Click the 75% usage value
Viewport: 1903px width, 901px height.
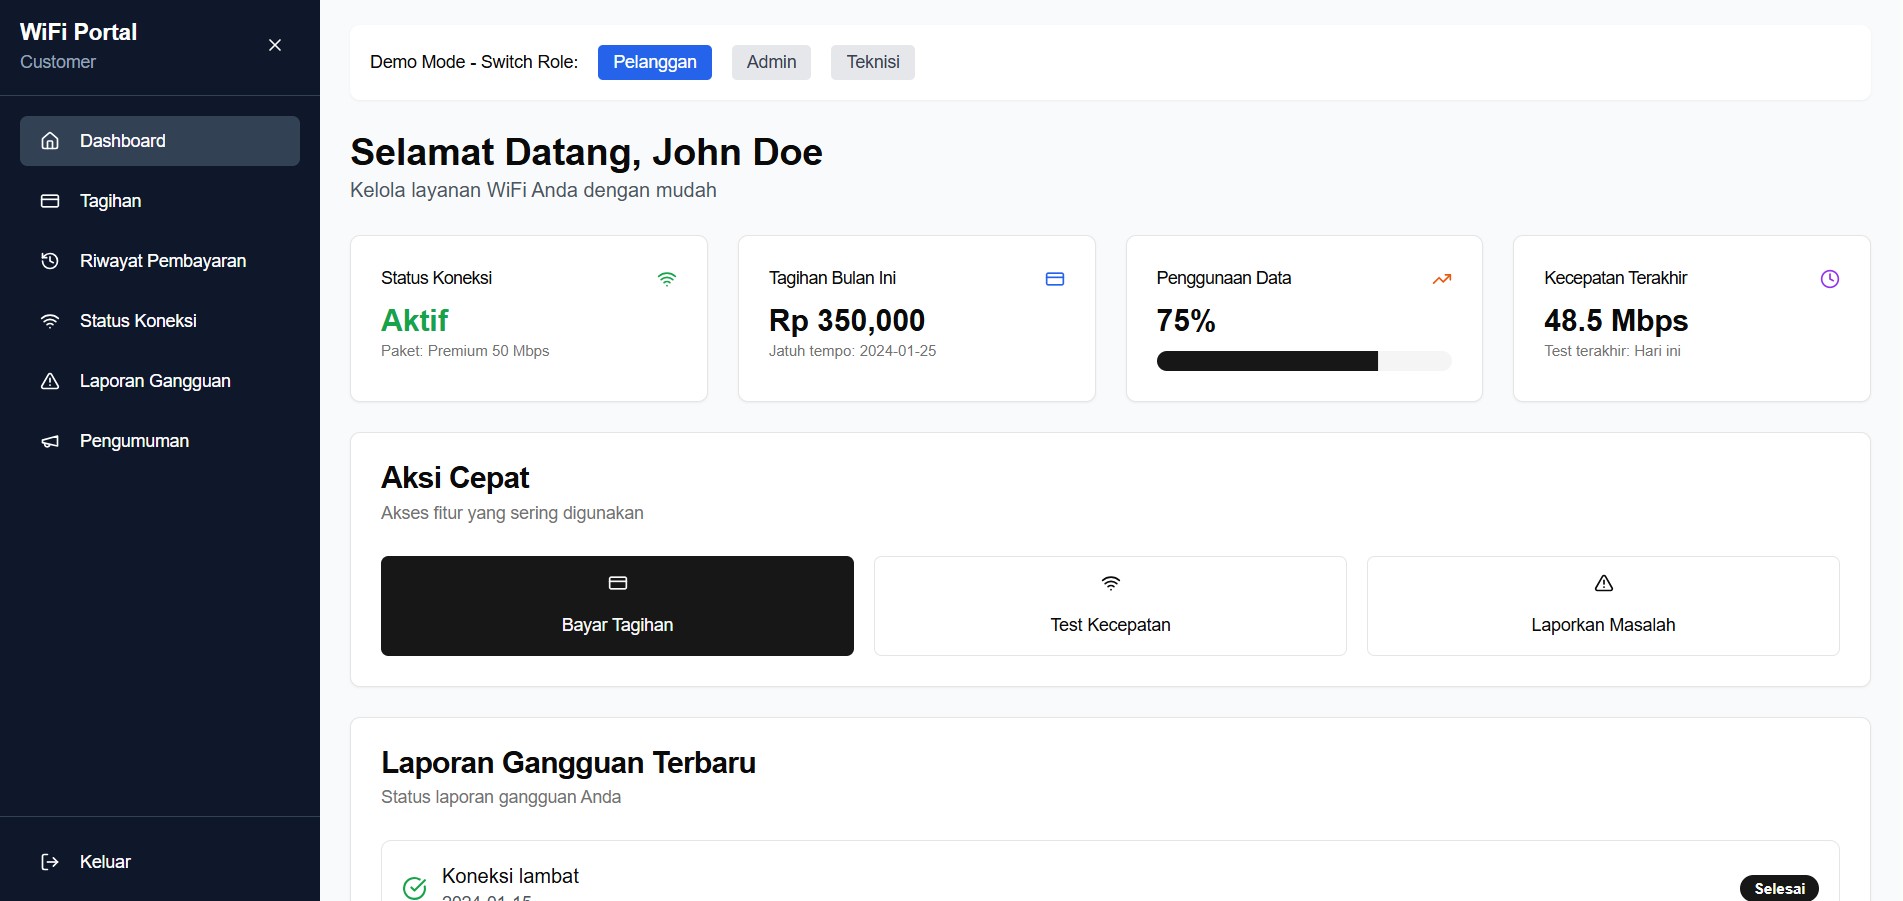click(x=1186, y=320)
